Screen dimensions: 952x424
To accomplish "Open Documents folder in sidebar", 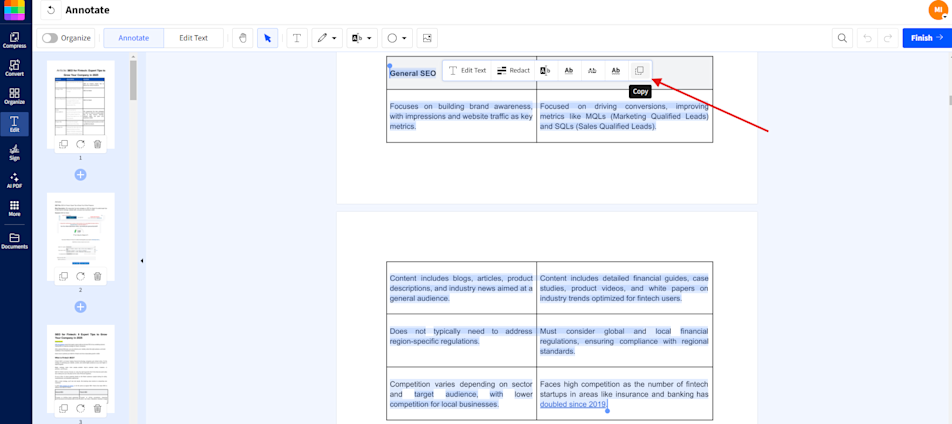I will click(x=14, y=241).
